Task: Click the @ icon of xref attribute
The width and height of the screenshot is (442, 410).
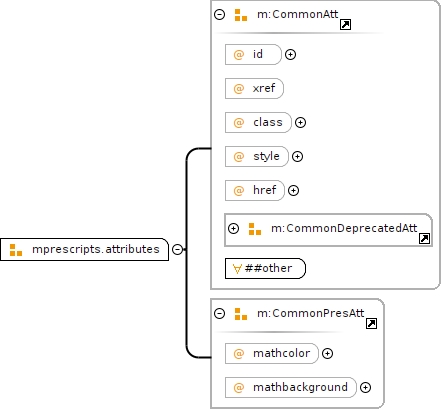Action: pos(239,89)
